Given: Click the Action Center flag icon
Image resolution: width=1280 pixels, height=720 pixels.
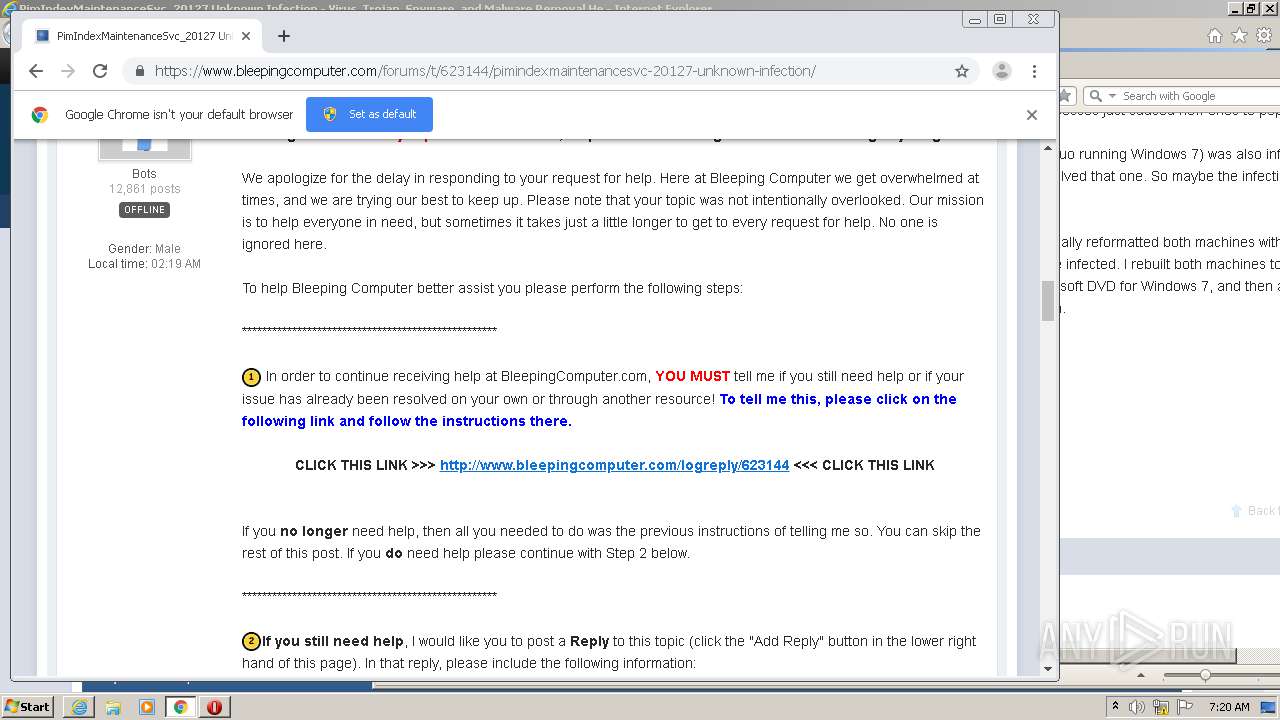Looking at the screenshot, I should 1184,707.
